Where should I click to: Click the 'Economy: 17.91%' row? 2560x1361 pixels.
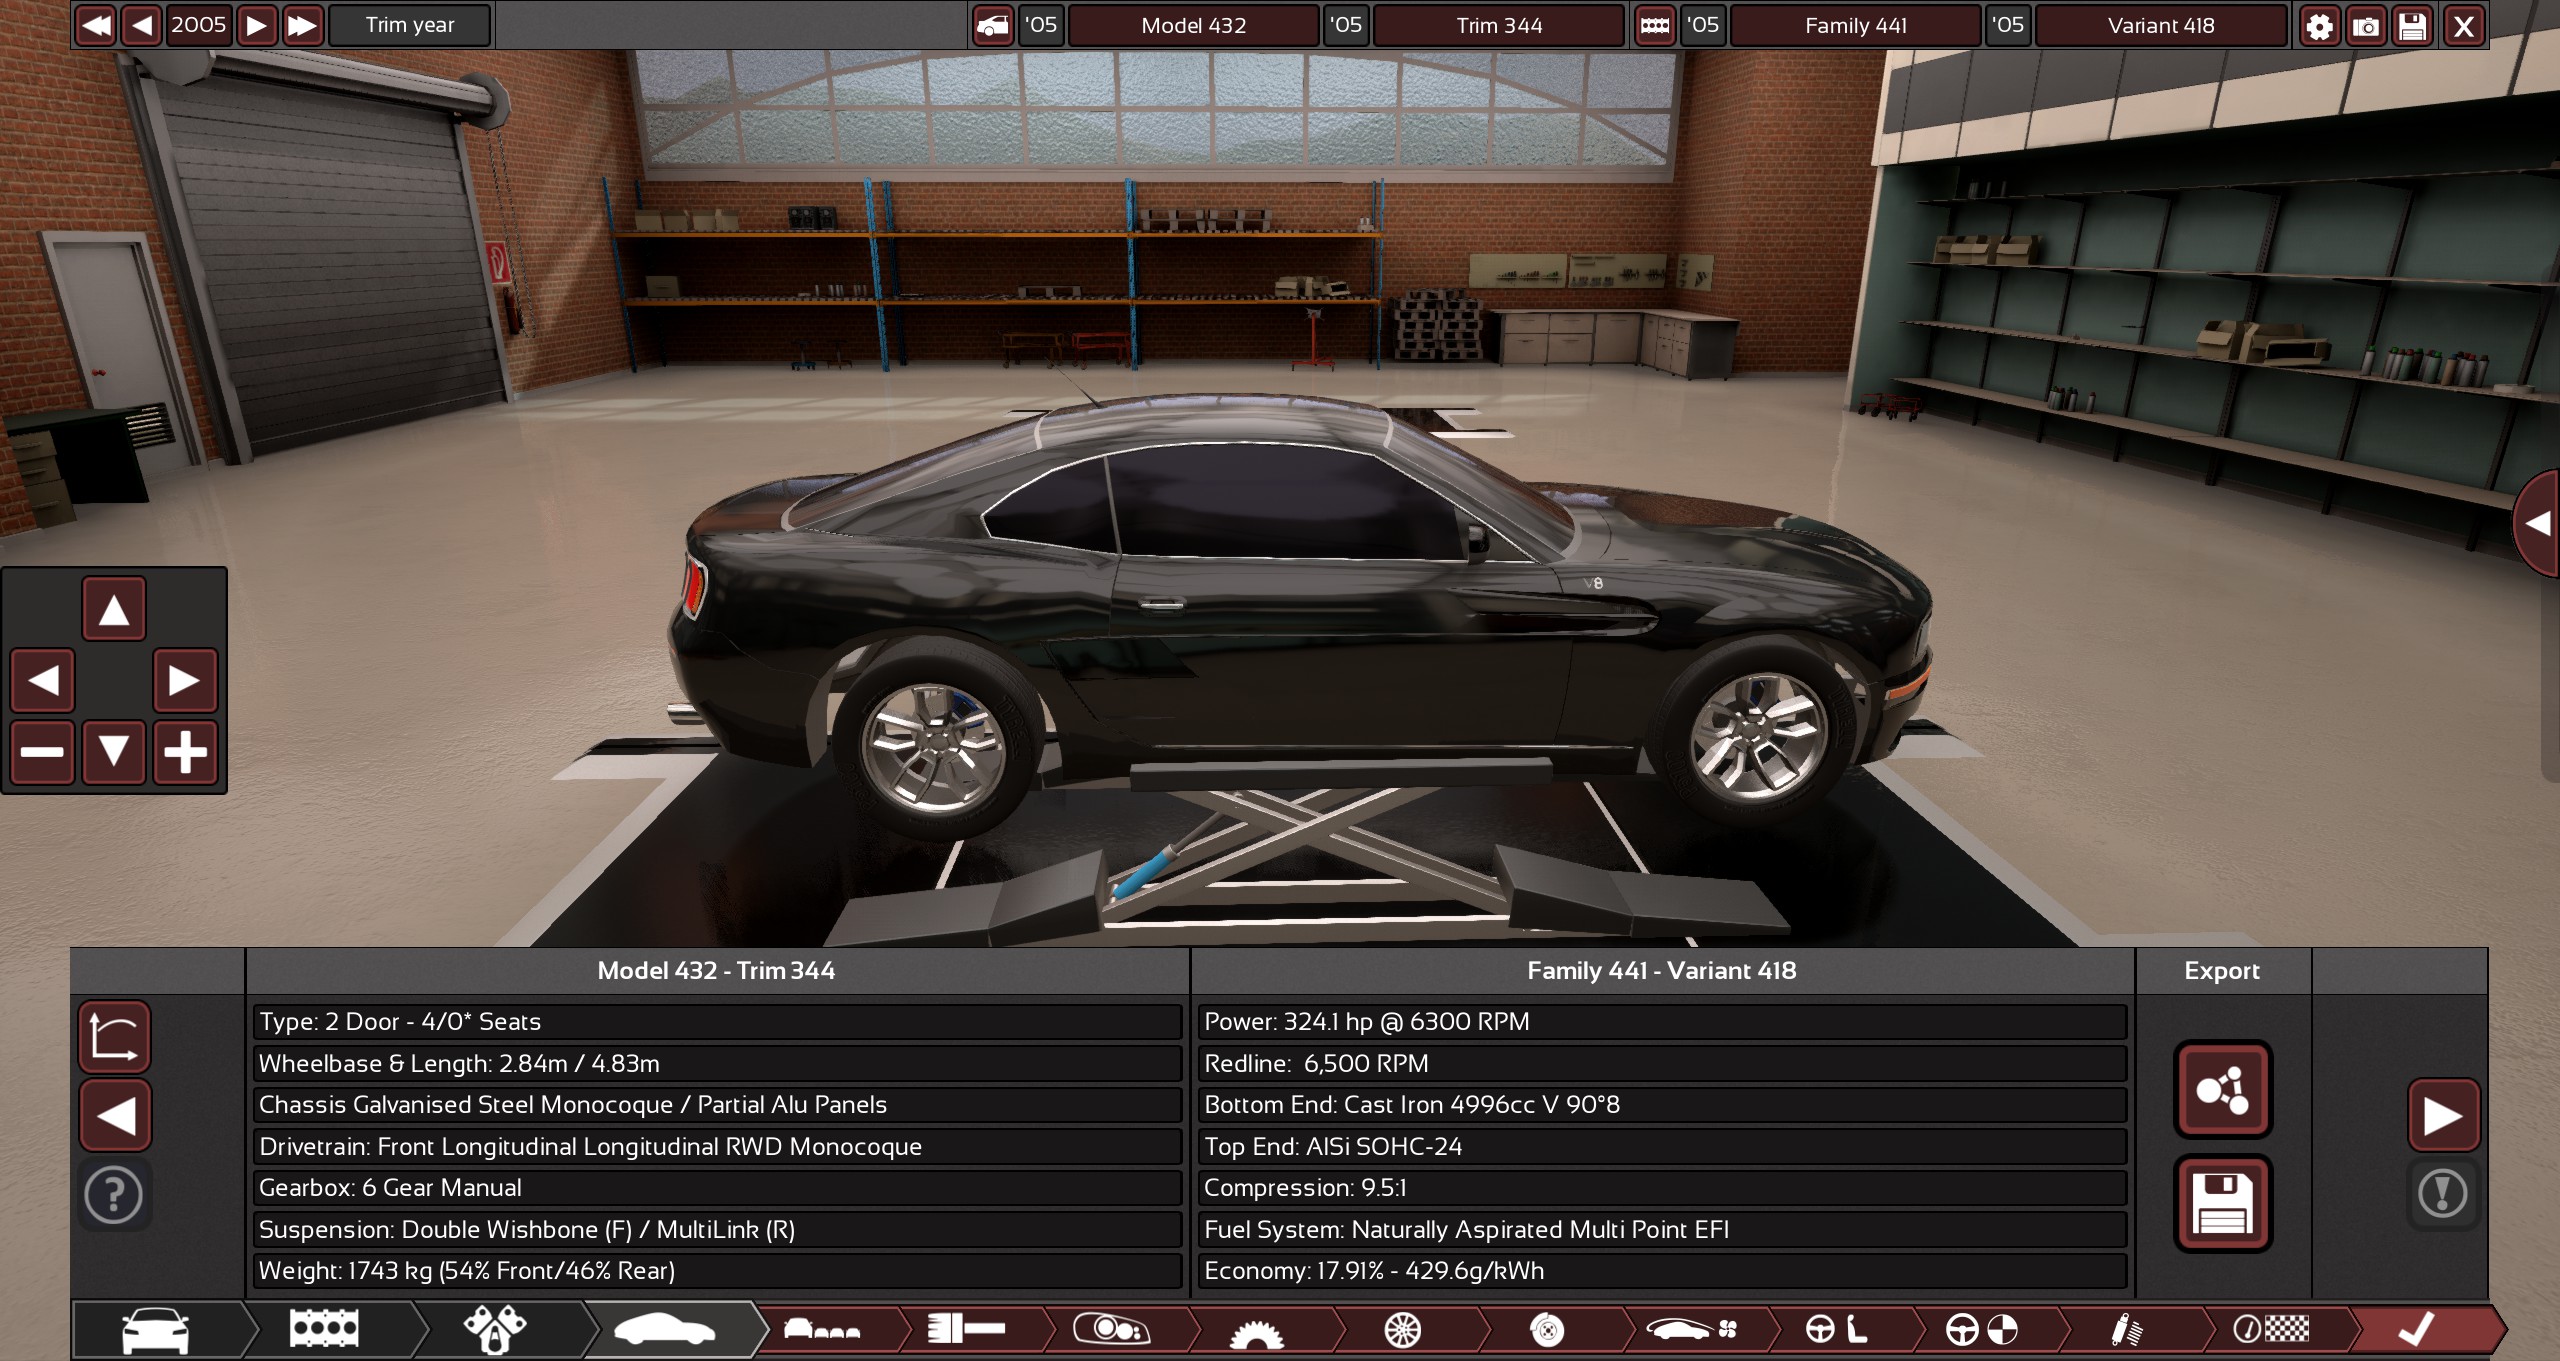[1662, 1271]
